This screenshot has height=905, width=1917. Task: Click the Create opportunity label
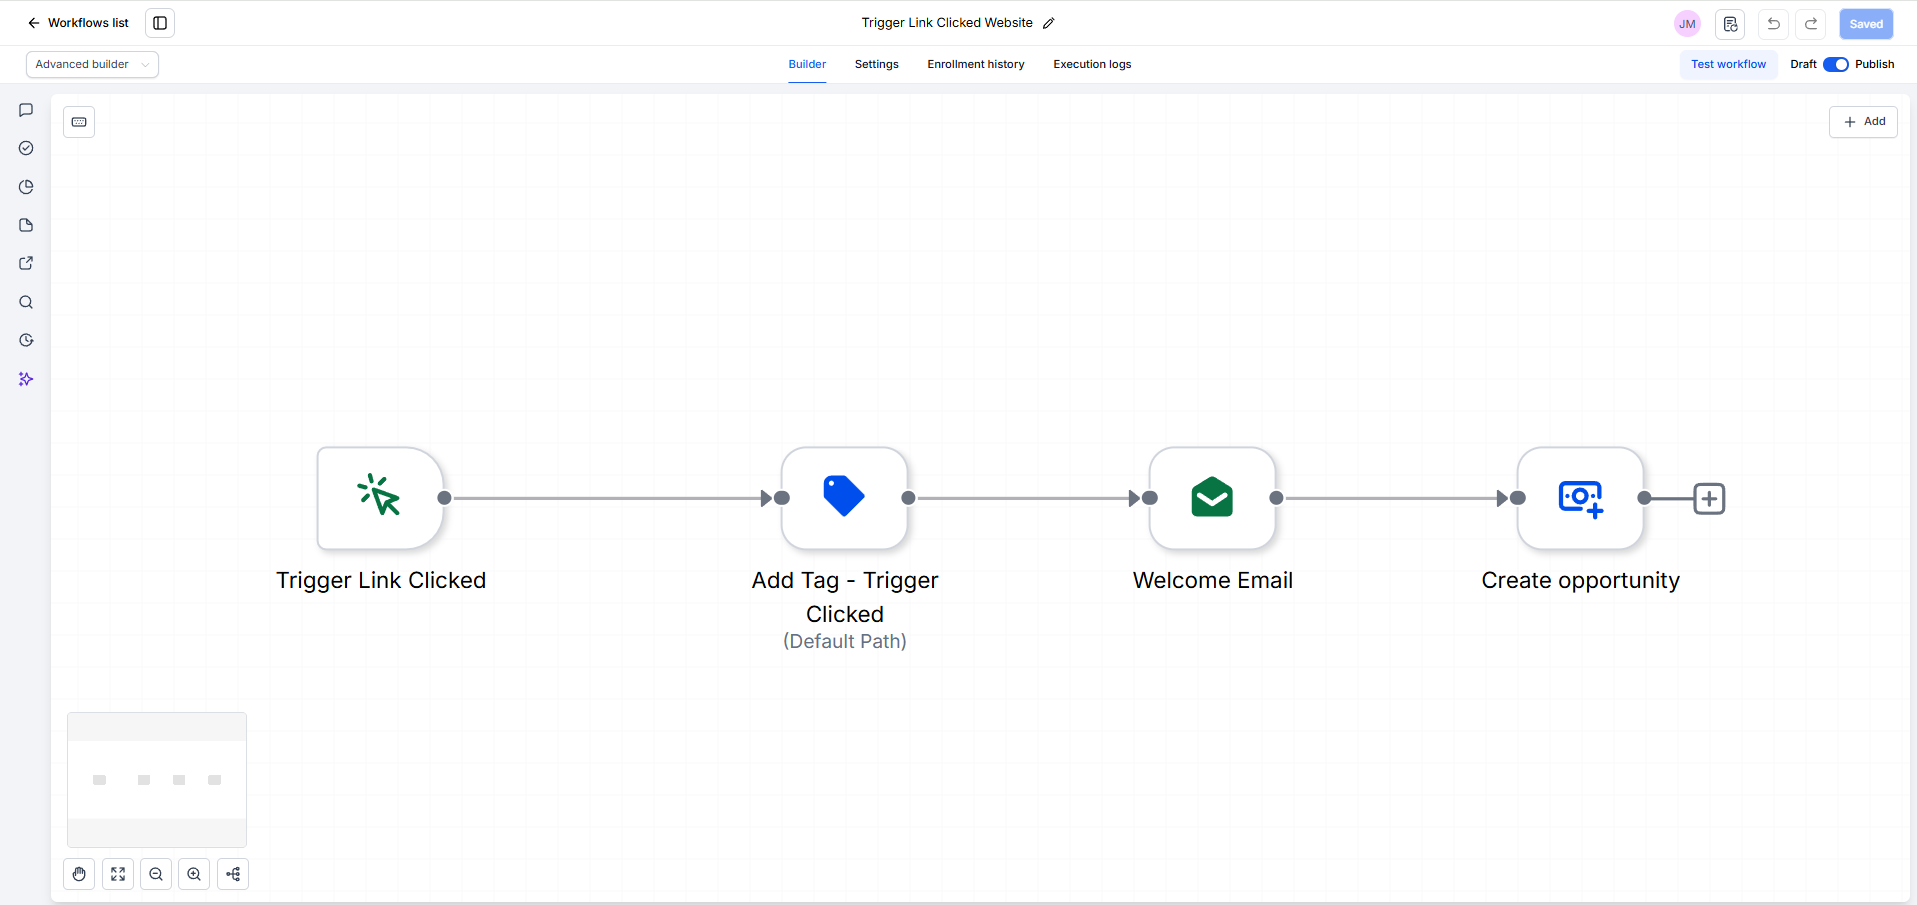coord(1580,580)
